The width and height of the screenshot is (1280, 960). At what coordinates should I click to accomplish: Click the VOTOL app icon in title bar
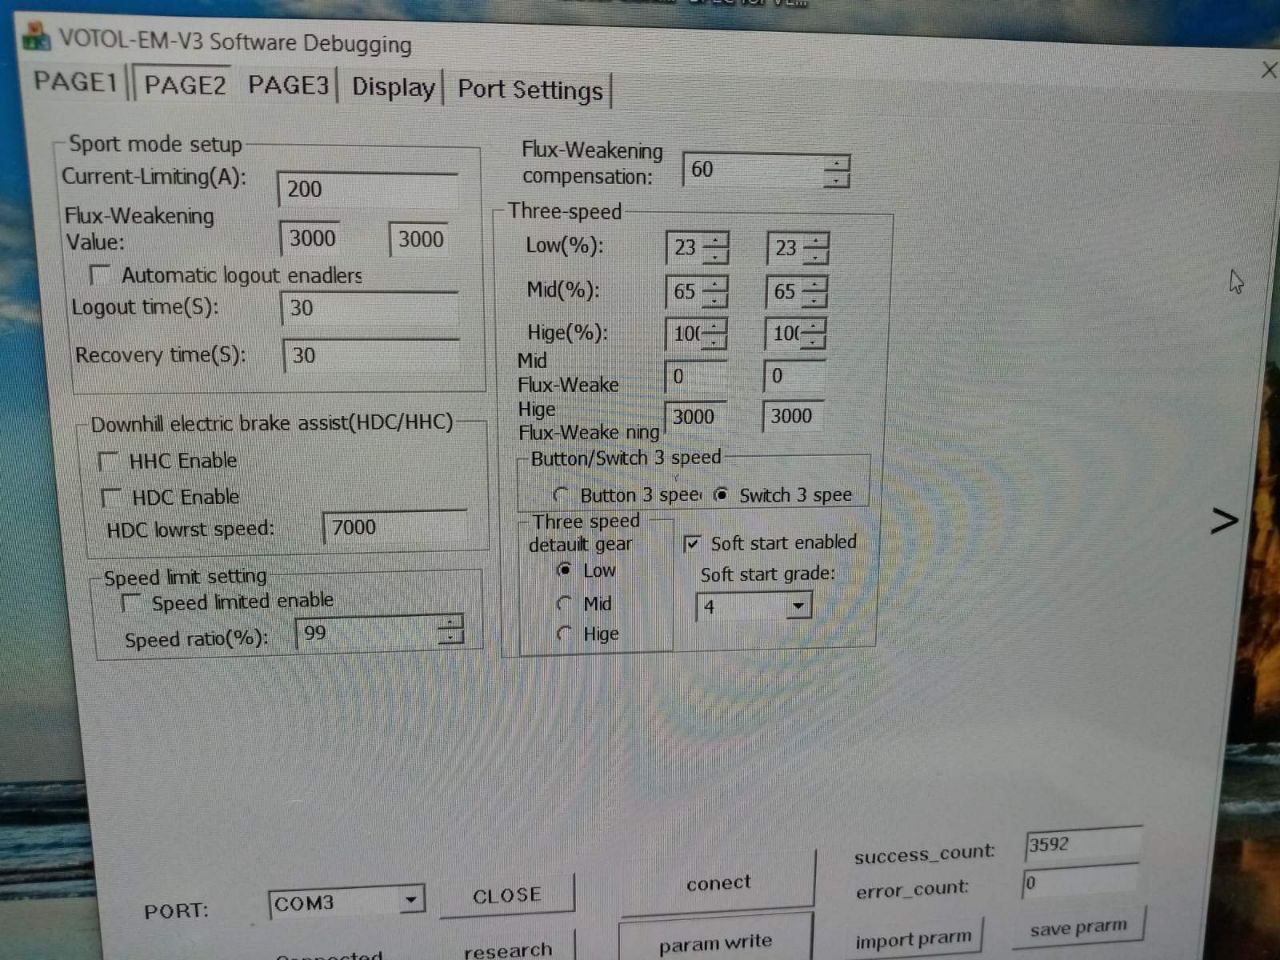36,36
